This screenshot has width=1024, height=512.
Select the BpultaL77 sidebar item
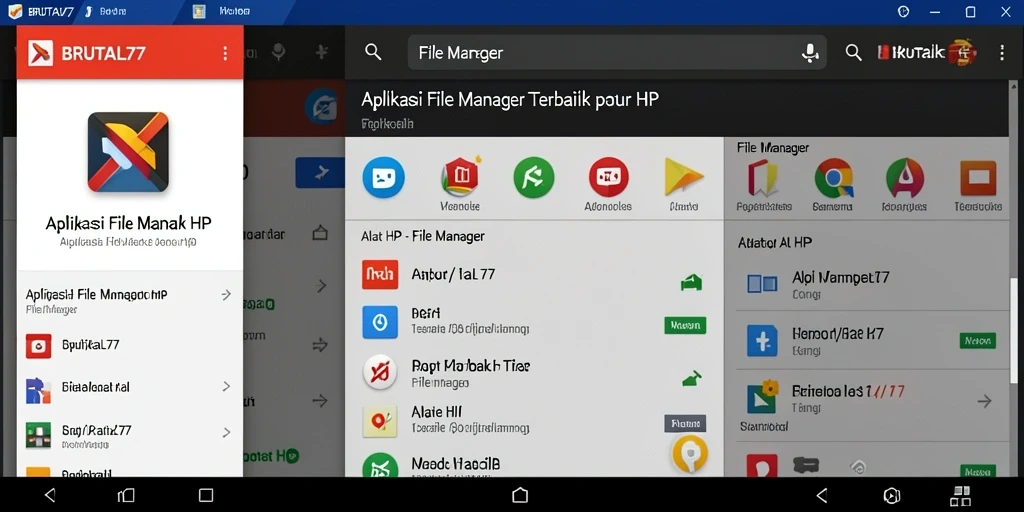pyautogui.click(x=129, y=345)
